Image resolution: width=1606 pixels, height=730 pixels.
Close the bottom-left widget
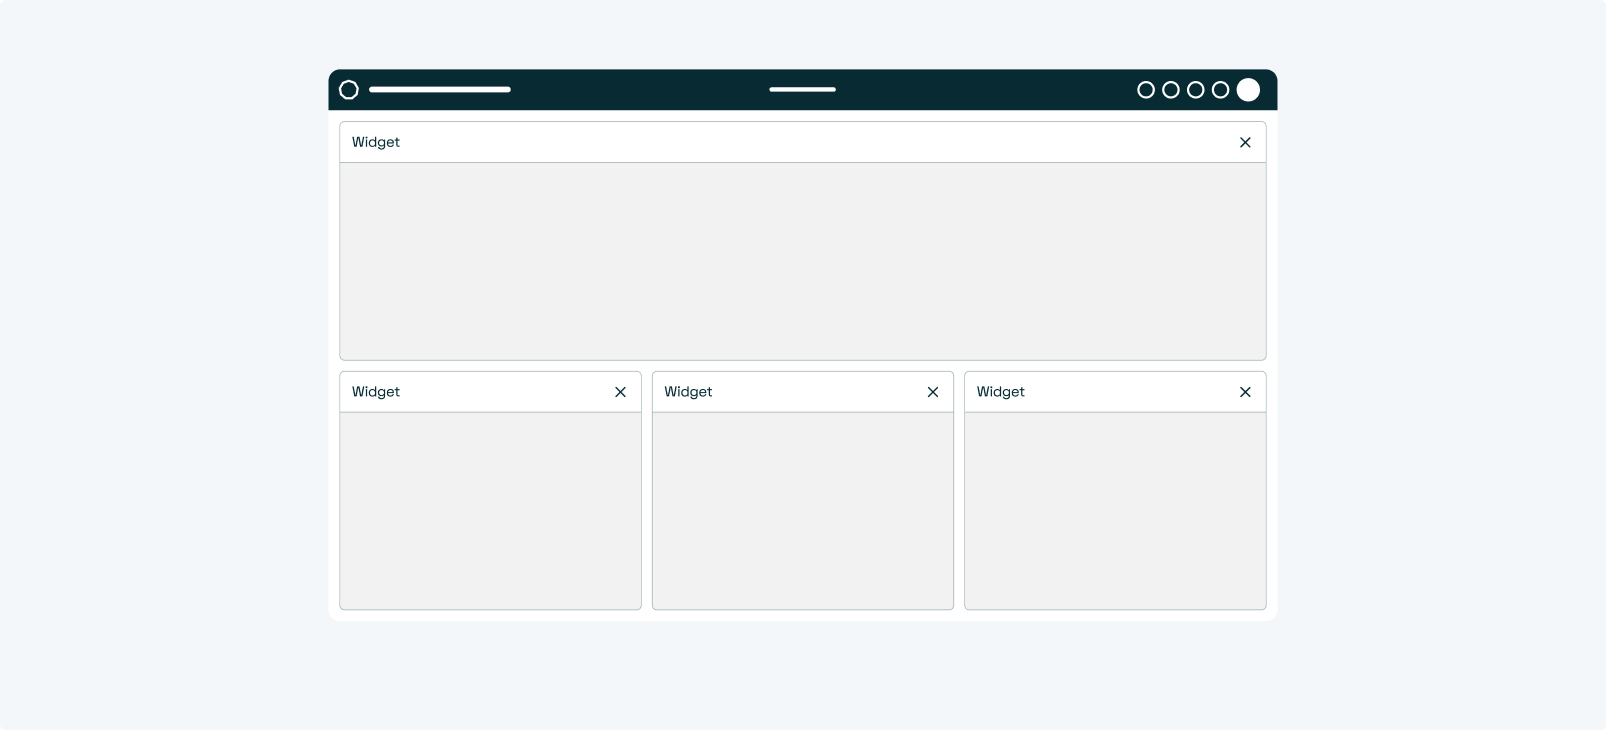[620, 392]
